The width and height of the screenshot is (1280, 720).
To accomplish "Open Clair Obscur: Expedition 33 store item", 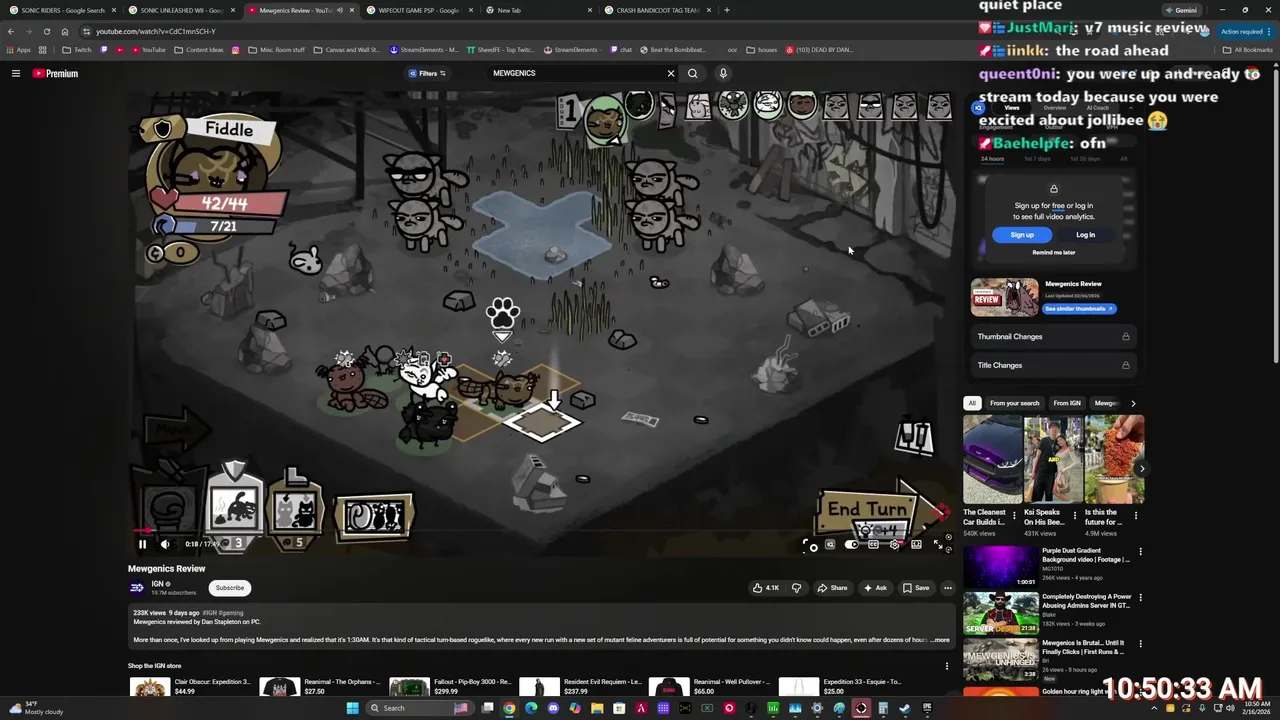I will (190, 687).
